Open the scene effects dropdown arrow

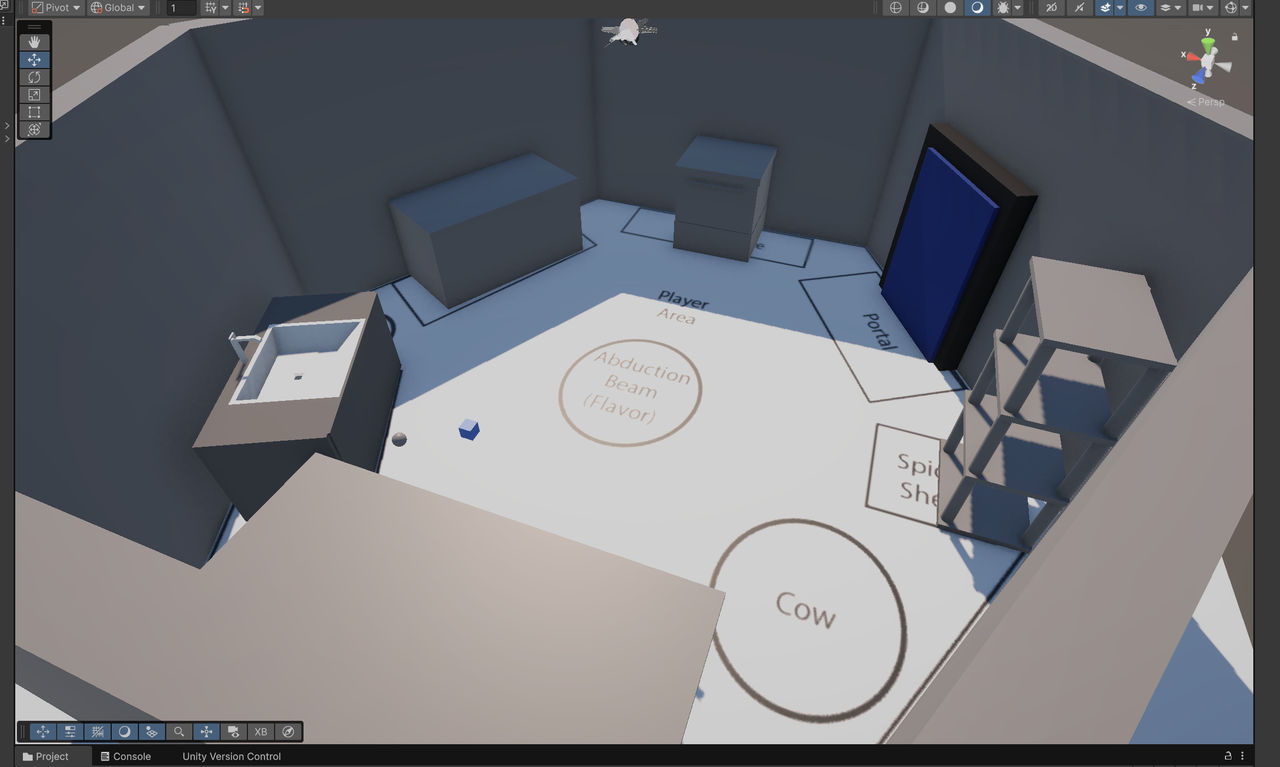(1120, 8)
